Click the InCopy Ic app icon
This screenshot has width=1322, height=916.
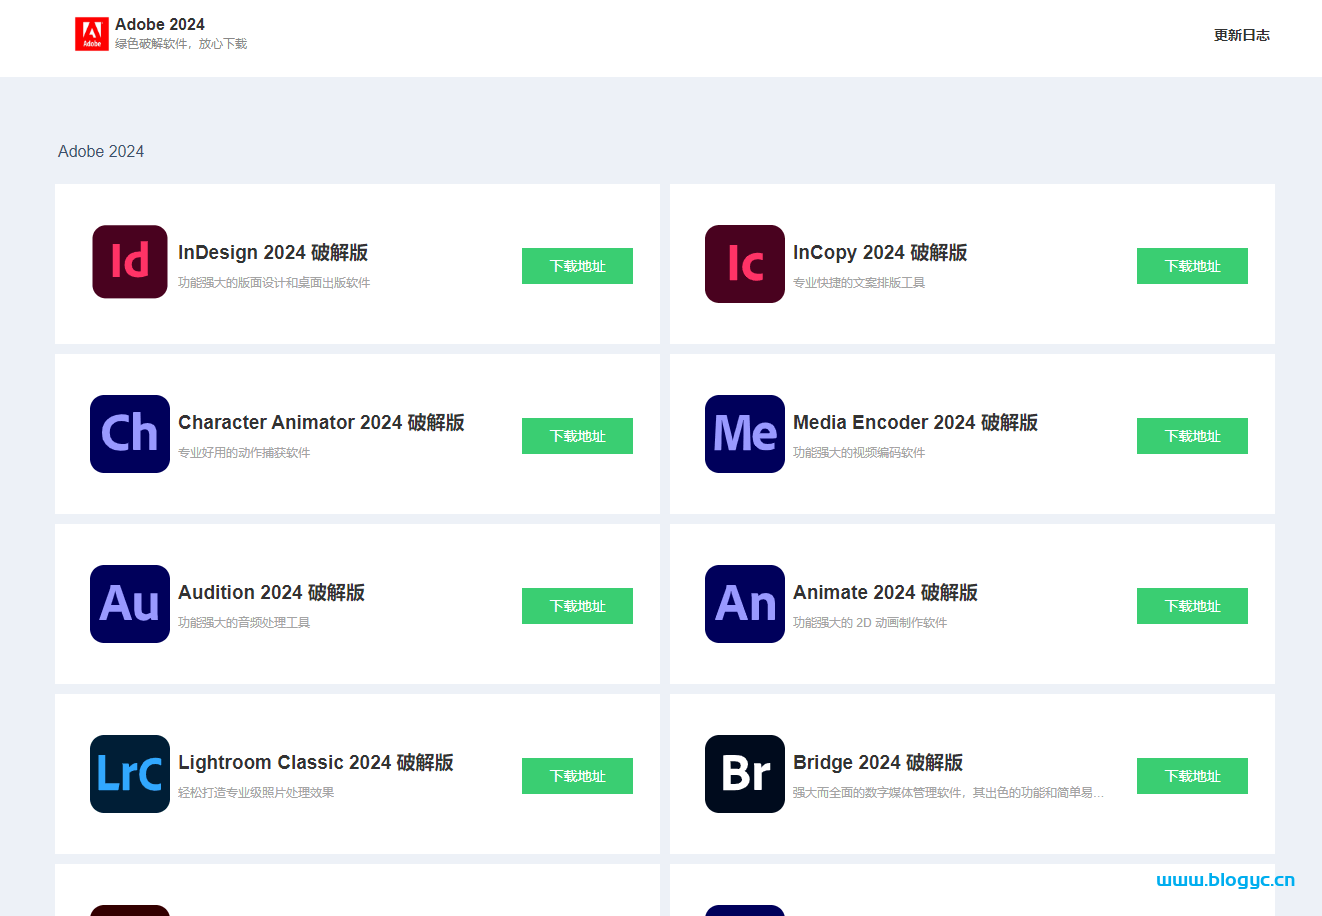click(745, 264)
